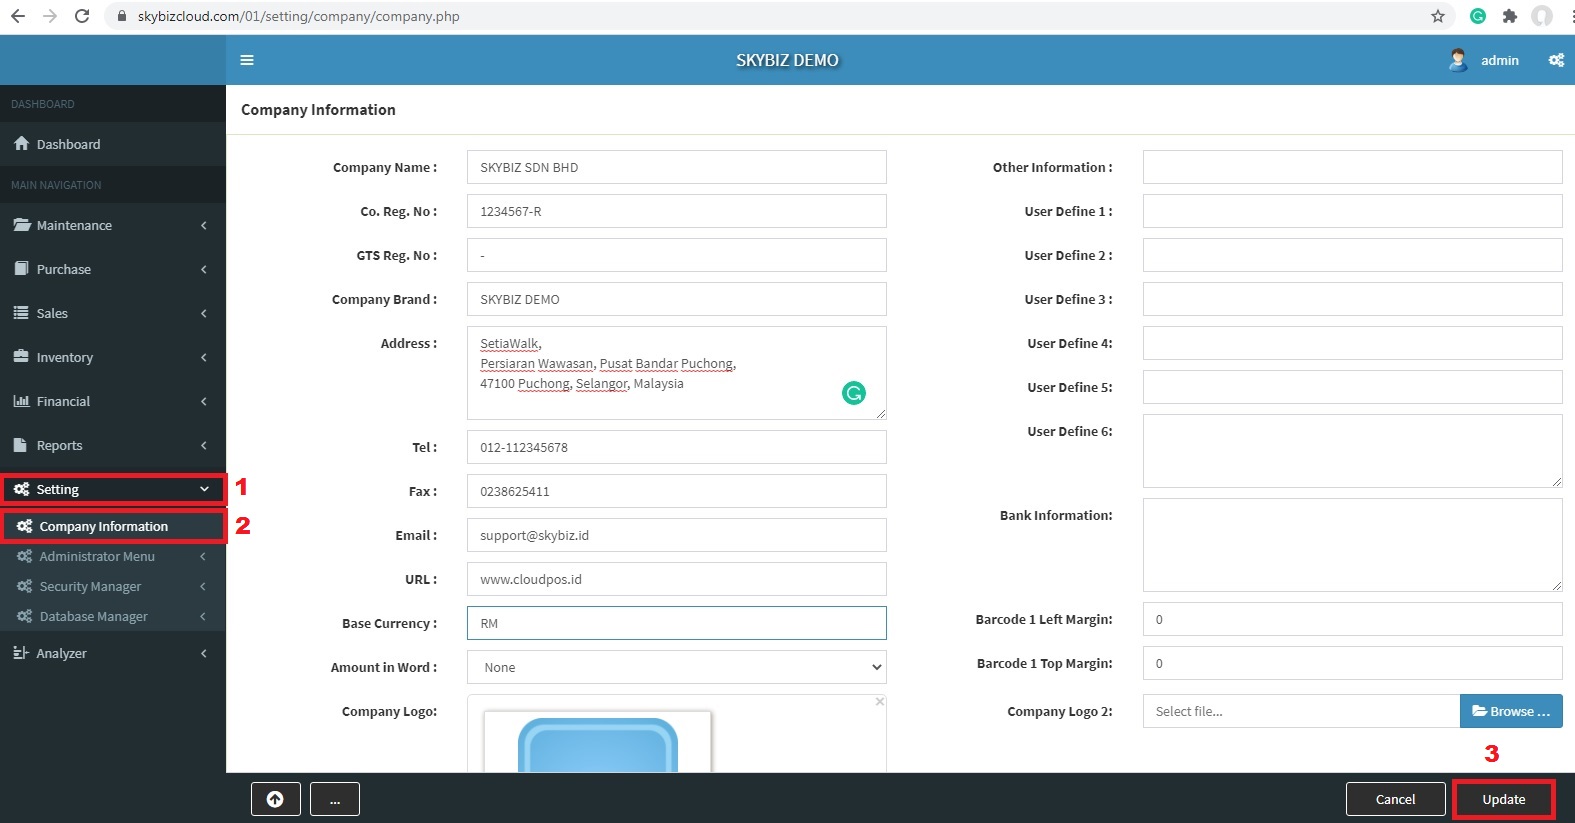Screen dimensions: 1575x823
Task: Click the hamburger menu icon in header
Action: click(x=247, y=60)
